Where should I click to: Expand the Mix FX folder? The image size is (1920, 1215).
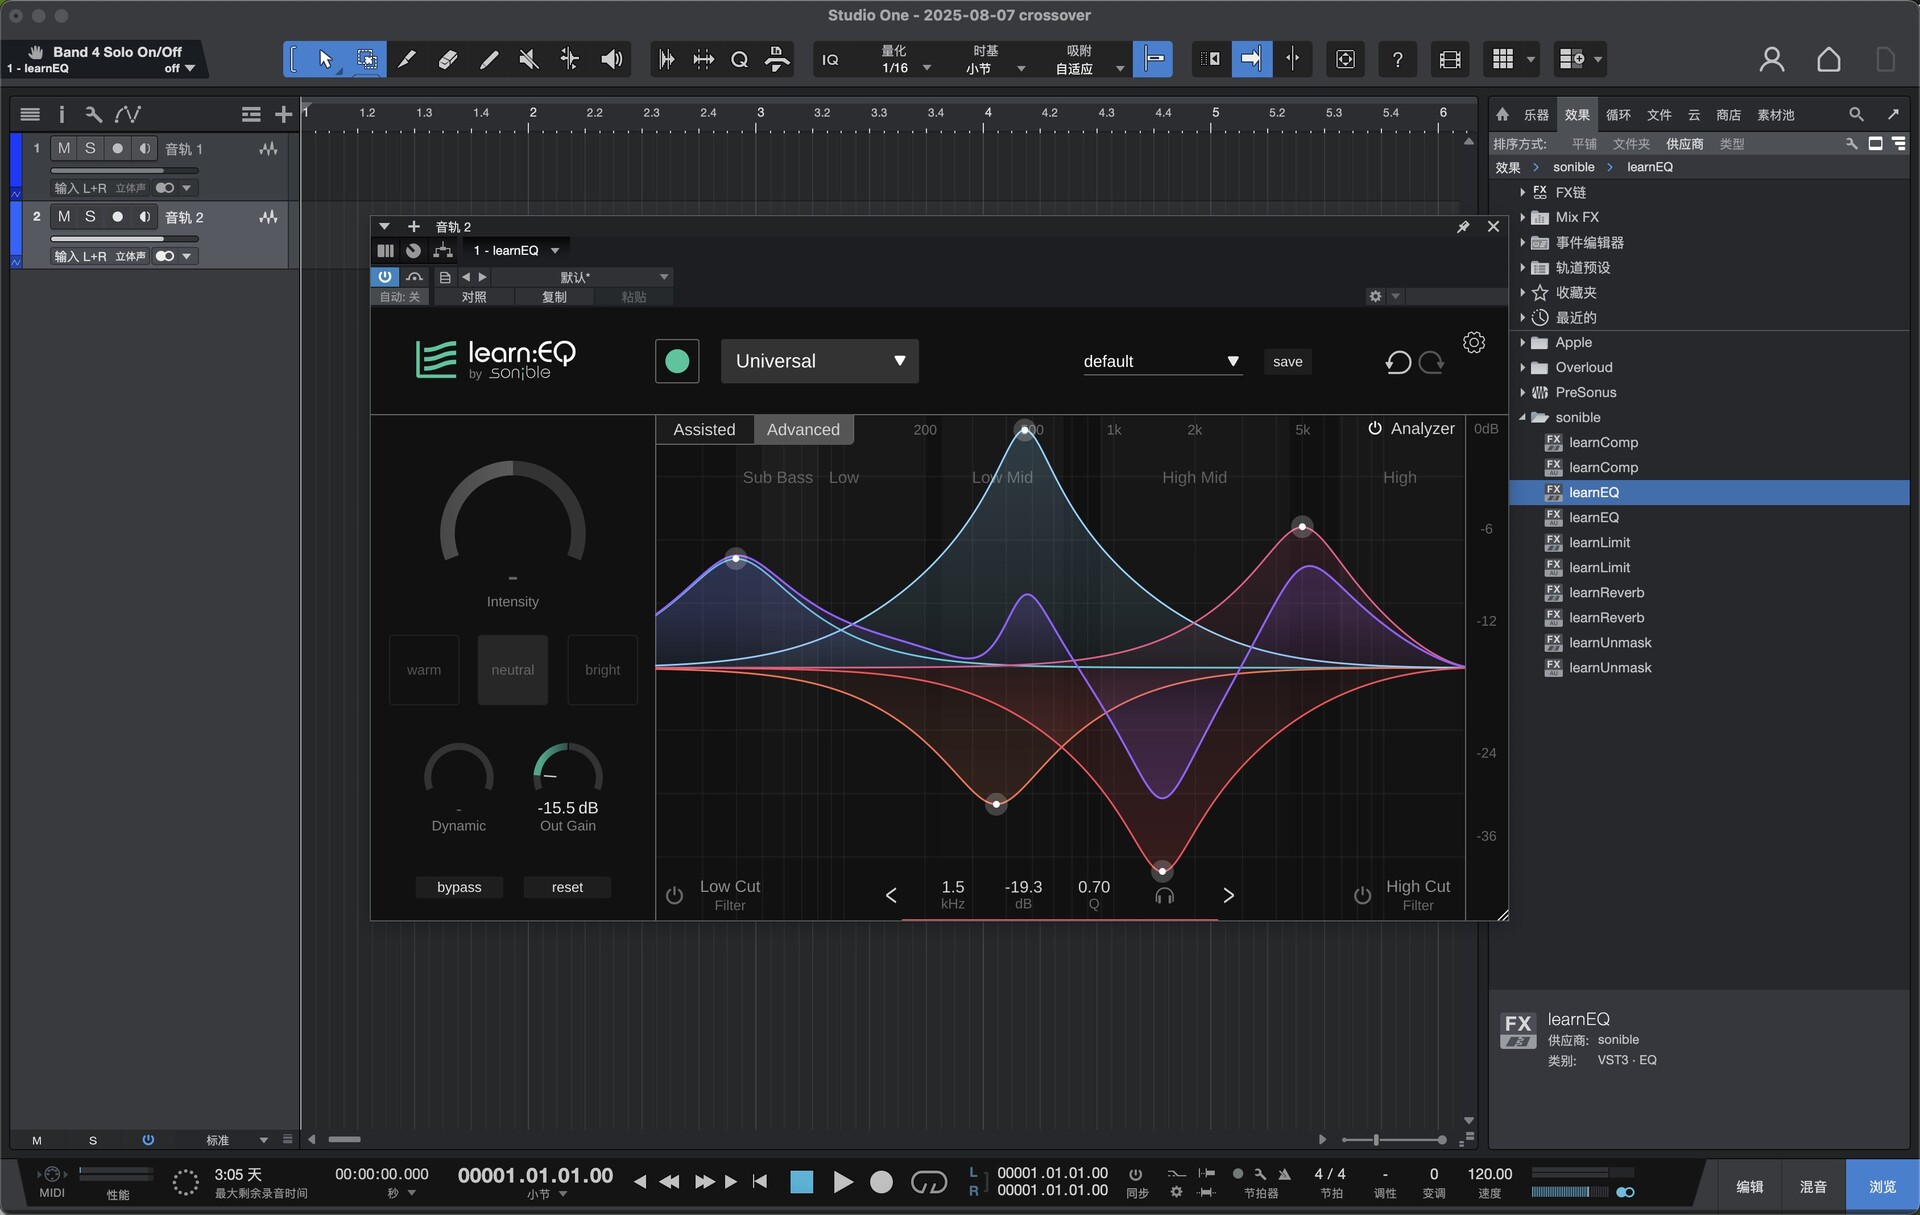coord(1522,217)
